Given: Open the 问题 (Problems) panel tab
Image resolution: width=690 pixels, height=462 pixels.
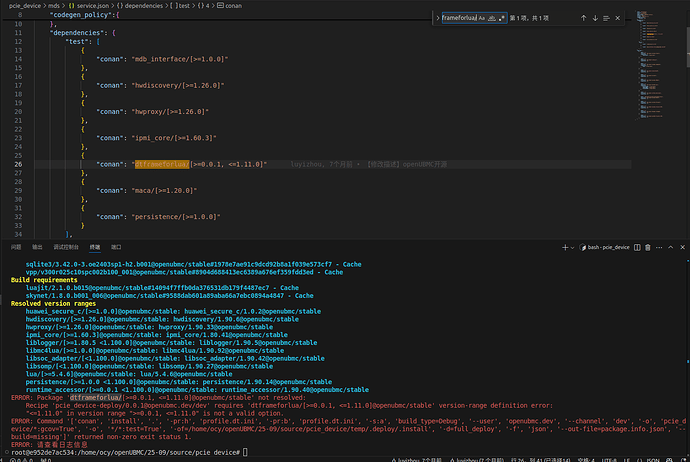Looking at the screenshot, I should pyautogui.click(x=16, y=245).
